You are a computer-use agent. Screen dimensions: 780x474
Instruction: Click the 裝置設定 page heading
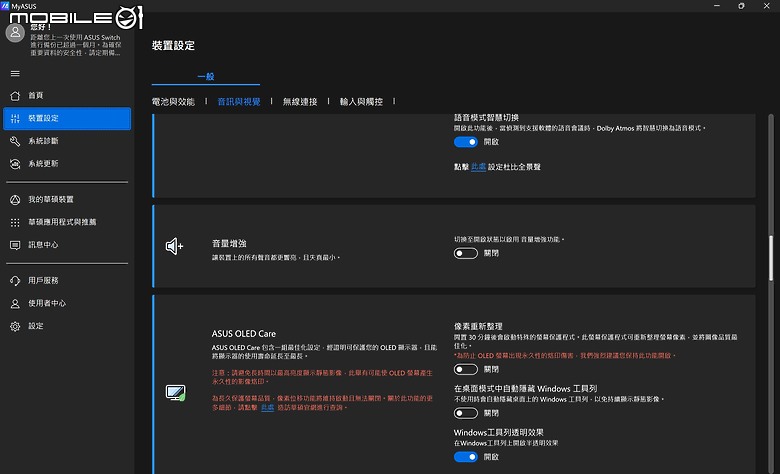173,46
